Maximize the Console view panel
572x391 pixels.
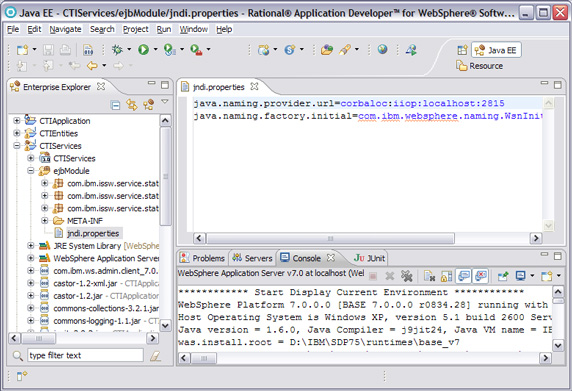click(557, 256)
